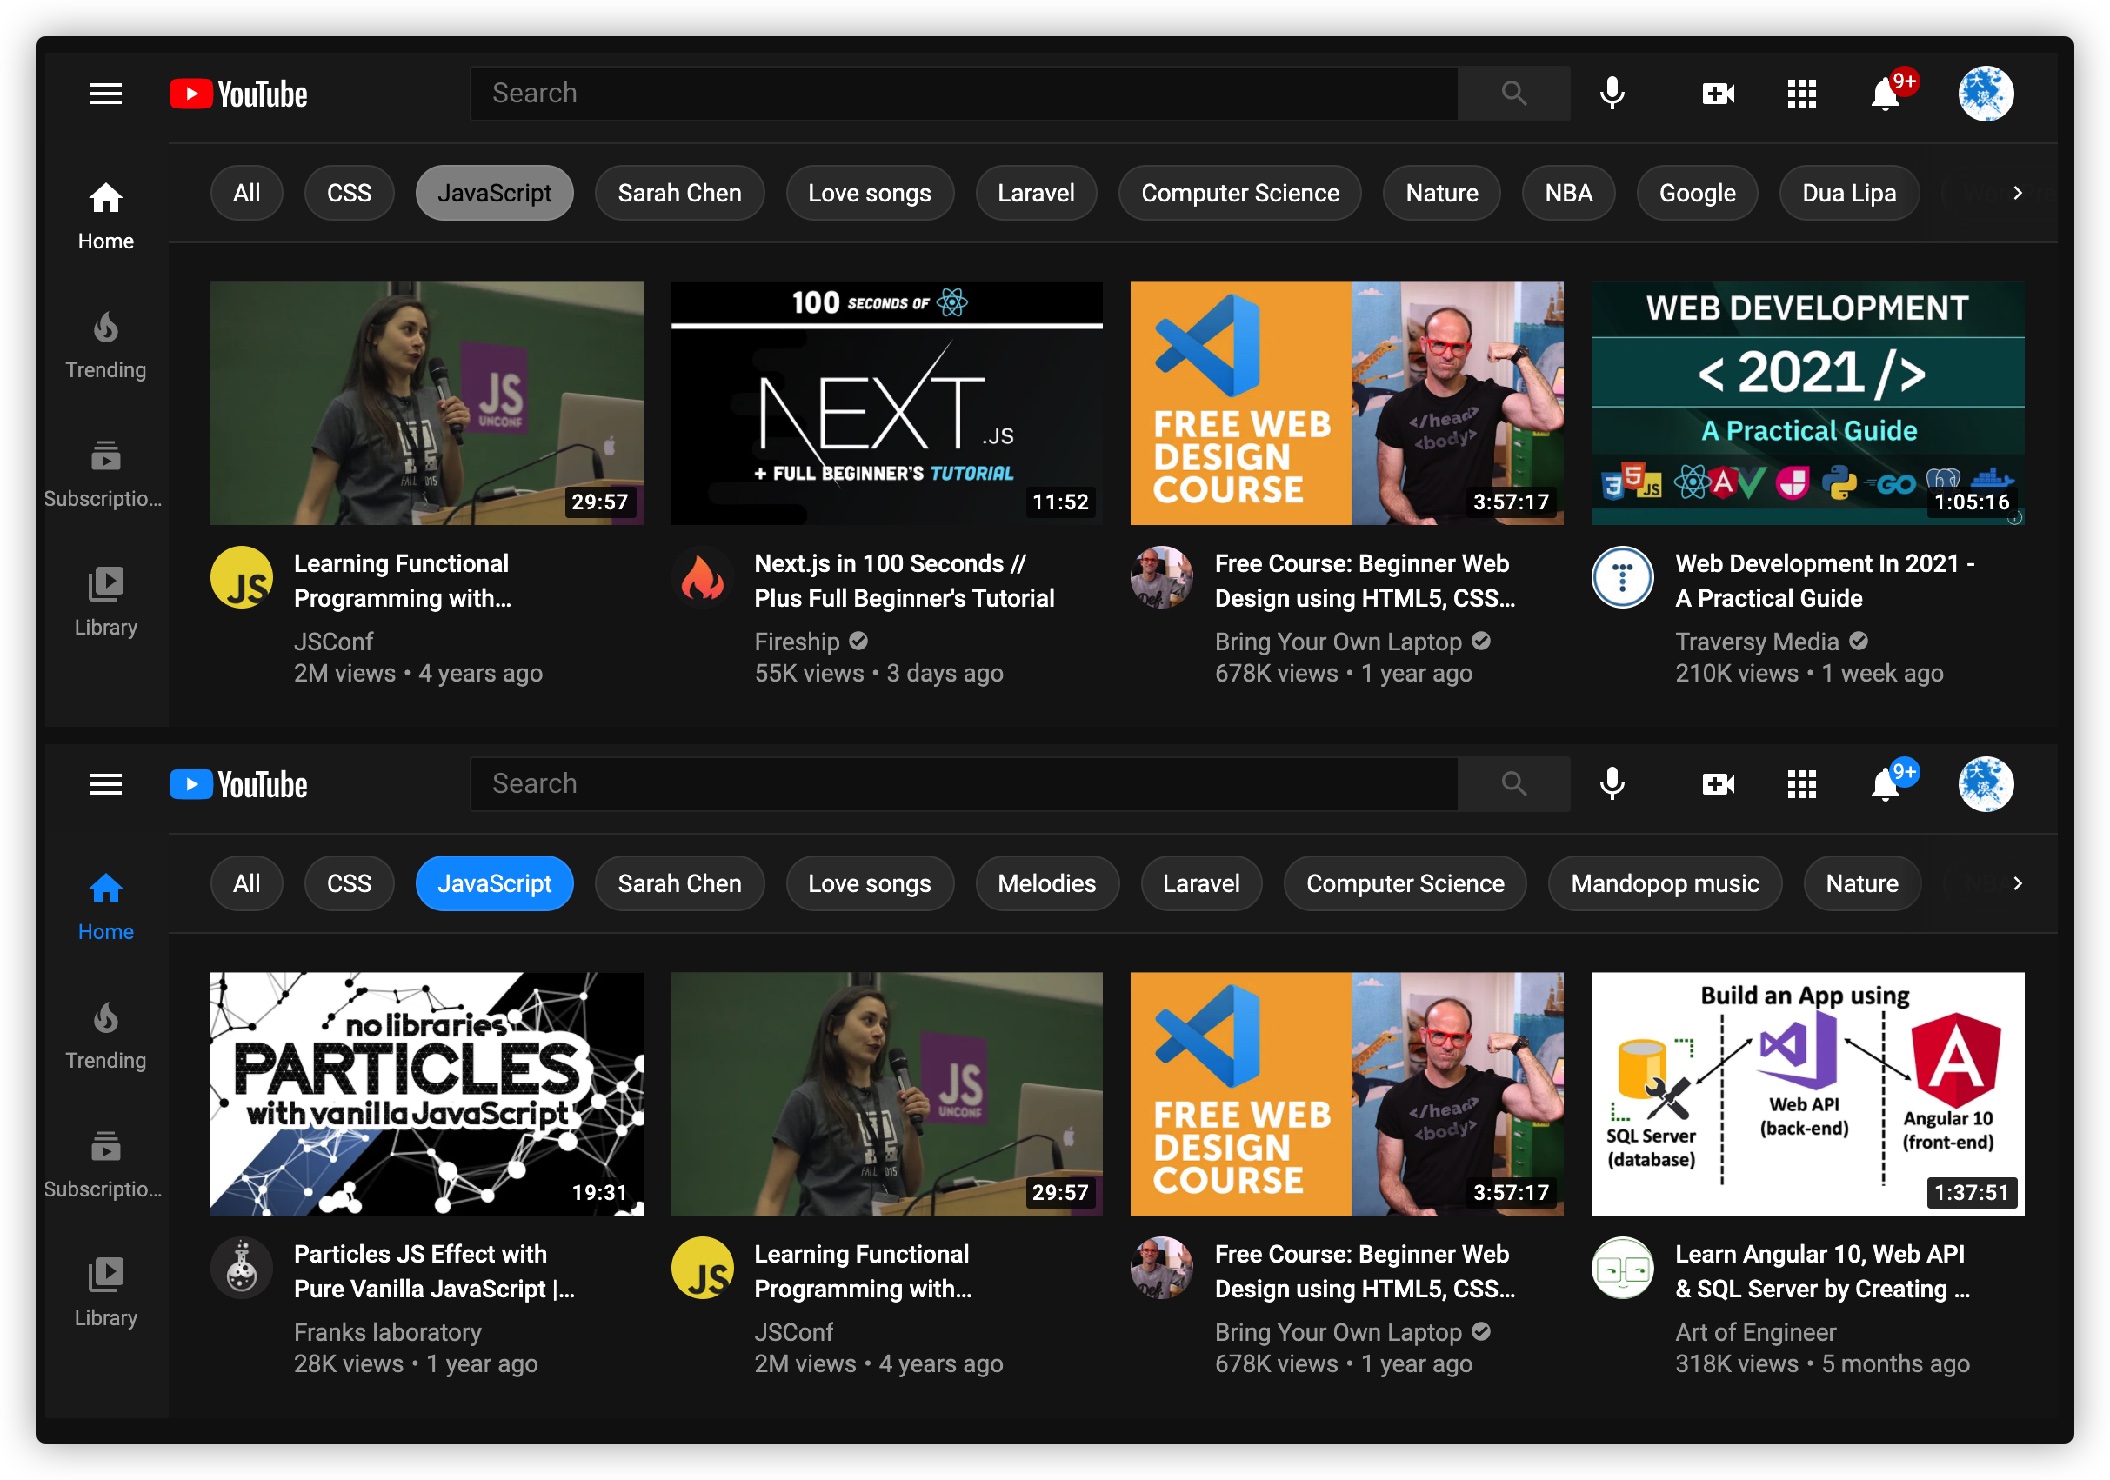Open the create video camera icon in top window
Image resolution: width=2110 pixels, height=1480 pixels.
pos(1718,94)
